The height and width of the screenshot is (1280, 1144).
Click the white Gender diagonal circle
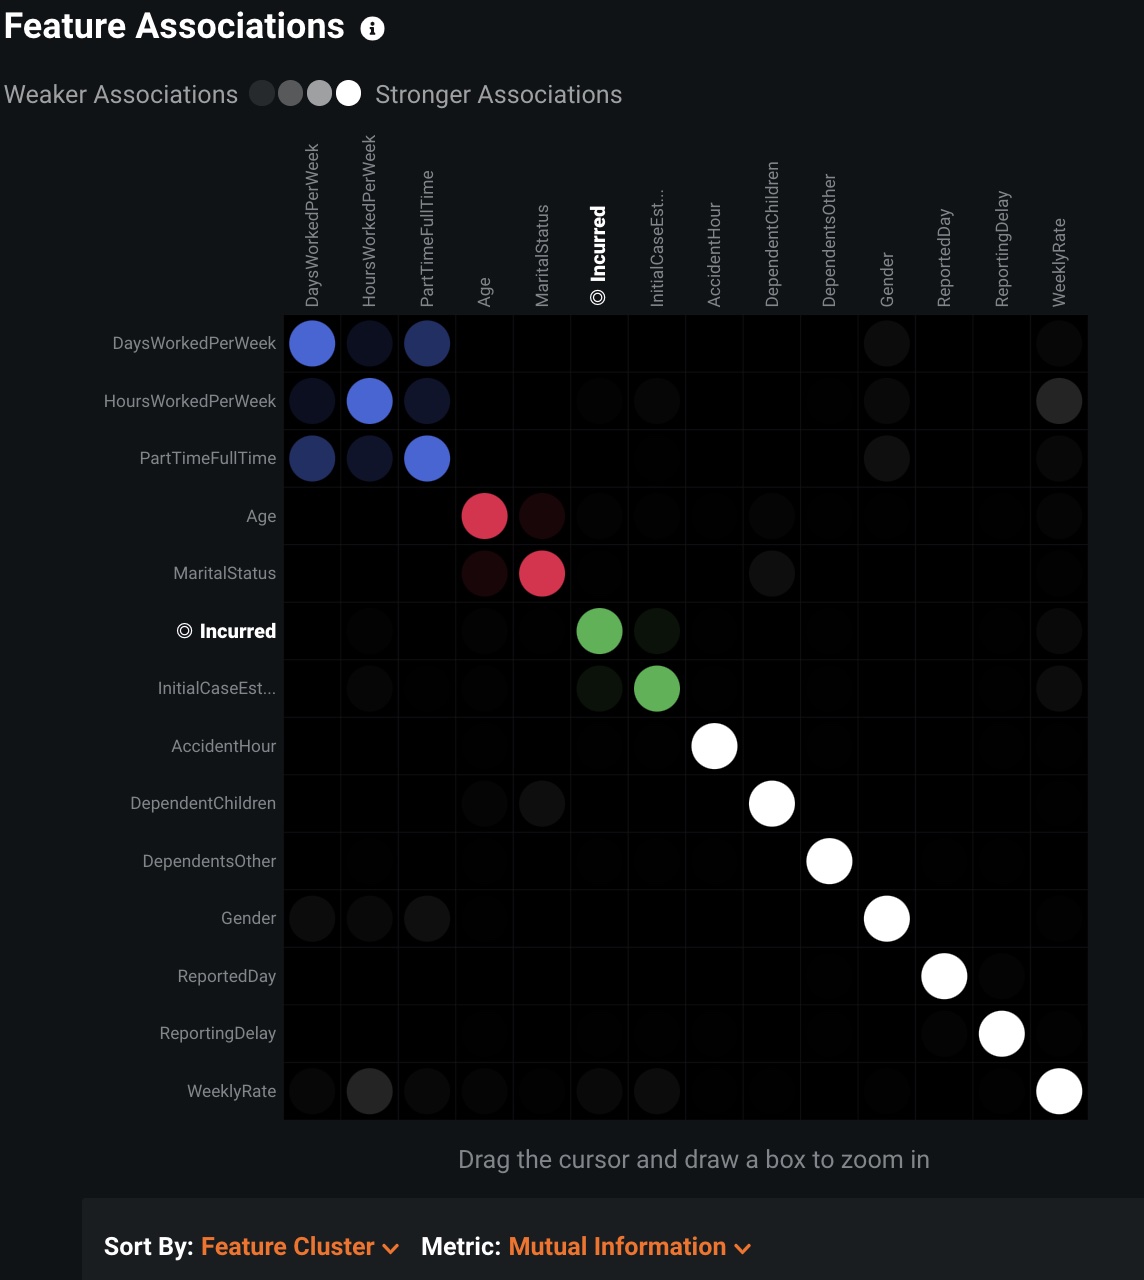click(886, 919)
